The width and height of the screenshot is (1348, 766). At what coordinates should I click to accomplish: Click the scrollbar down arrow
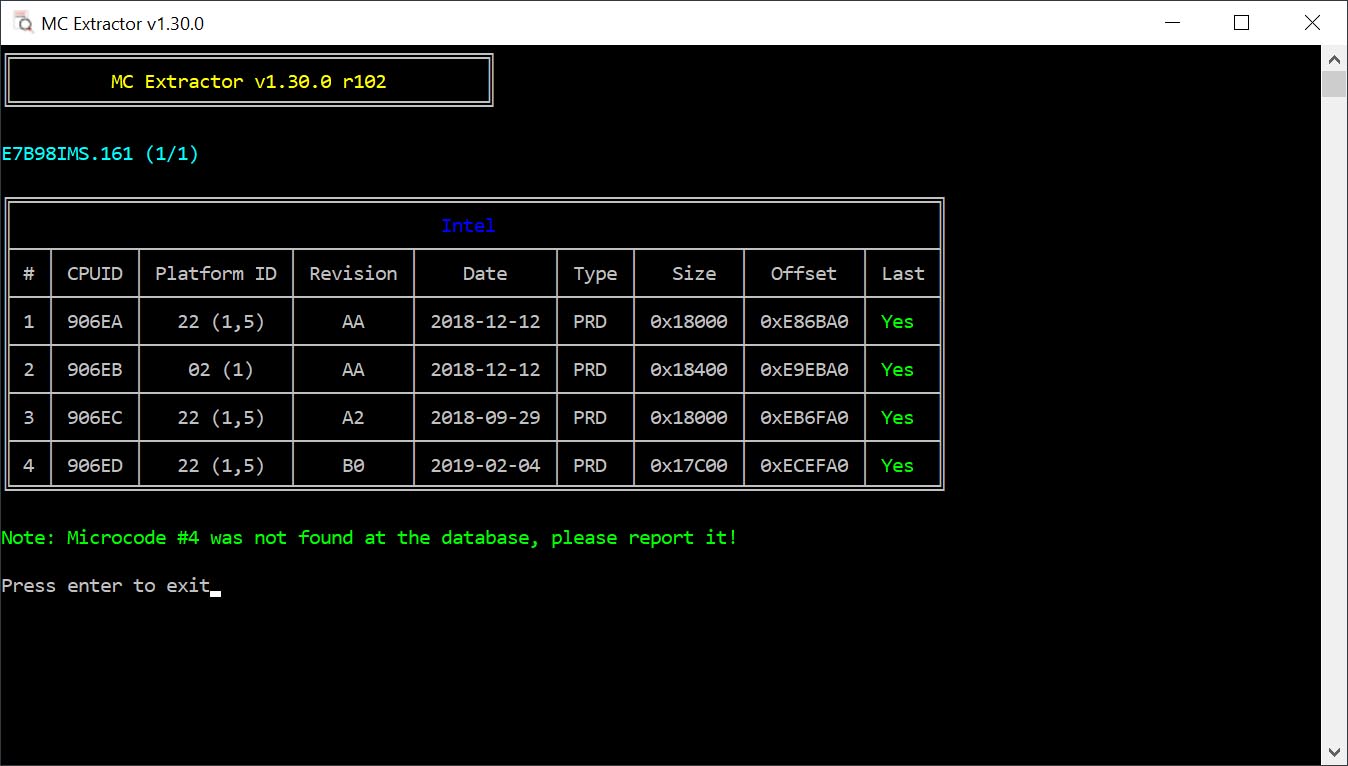point(1334,752)
